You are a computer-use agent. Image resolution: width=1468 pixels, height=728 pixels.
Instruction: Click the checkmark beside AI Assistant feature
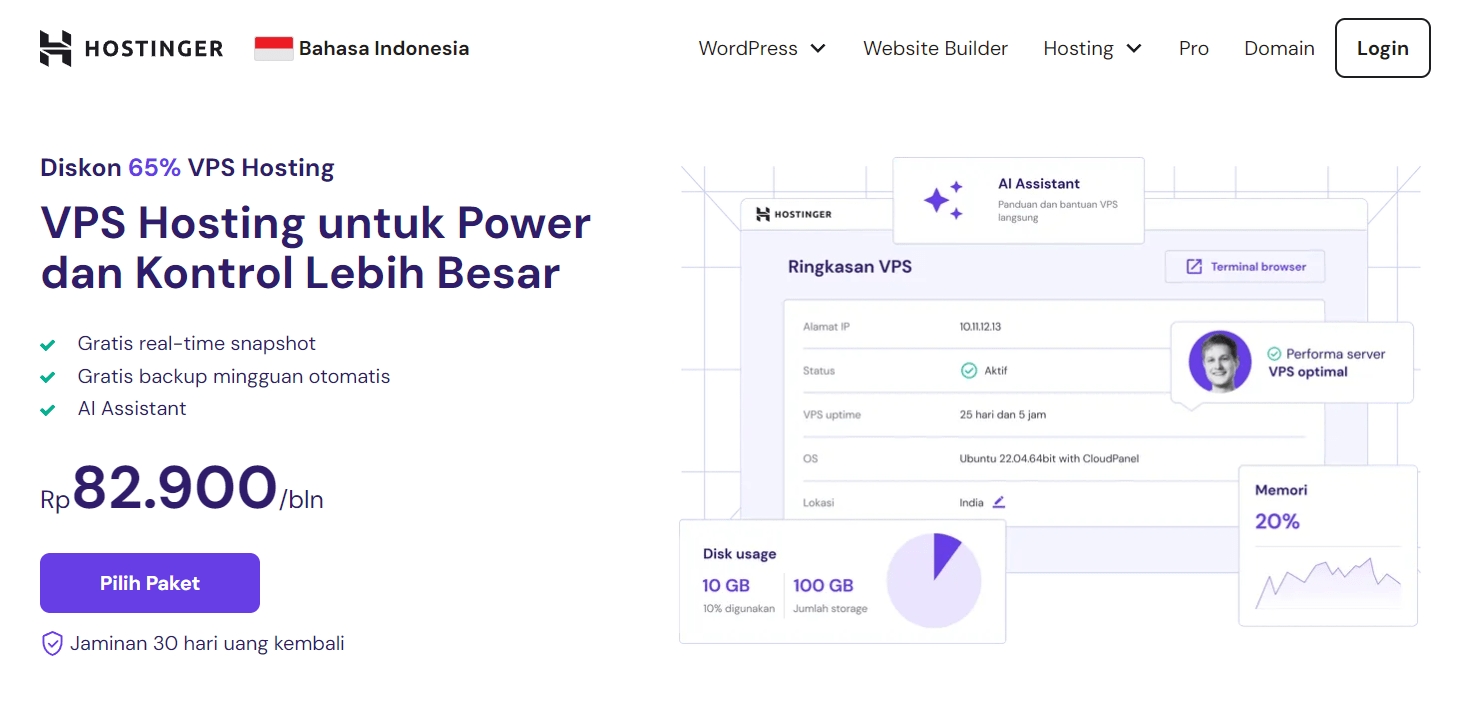click(47, 410)
